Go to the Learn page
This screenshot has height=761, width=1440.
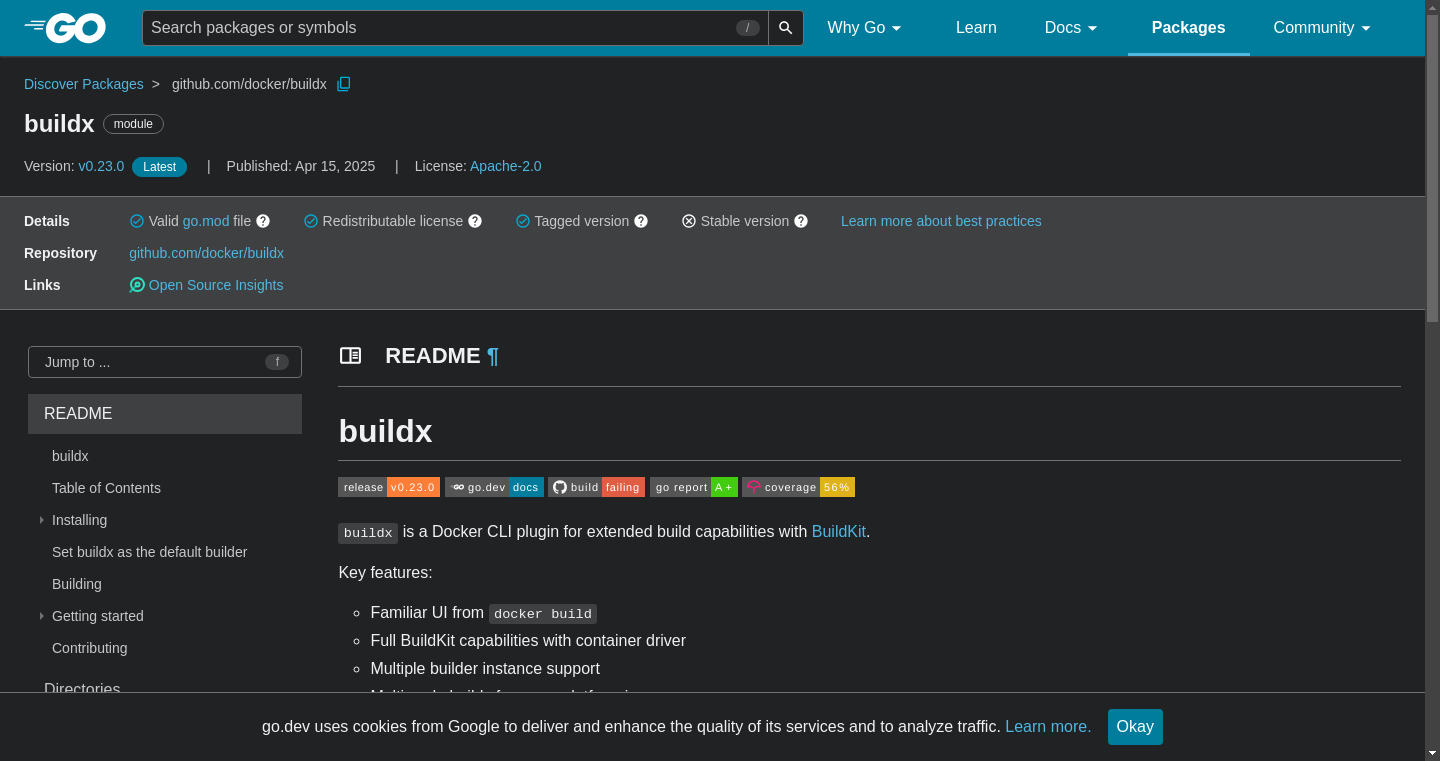(x=976, y=28)
